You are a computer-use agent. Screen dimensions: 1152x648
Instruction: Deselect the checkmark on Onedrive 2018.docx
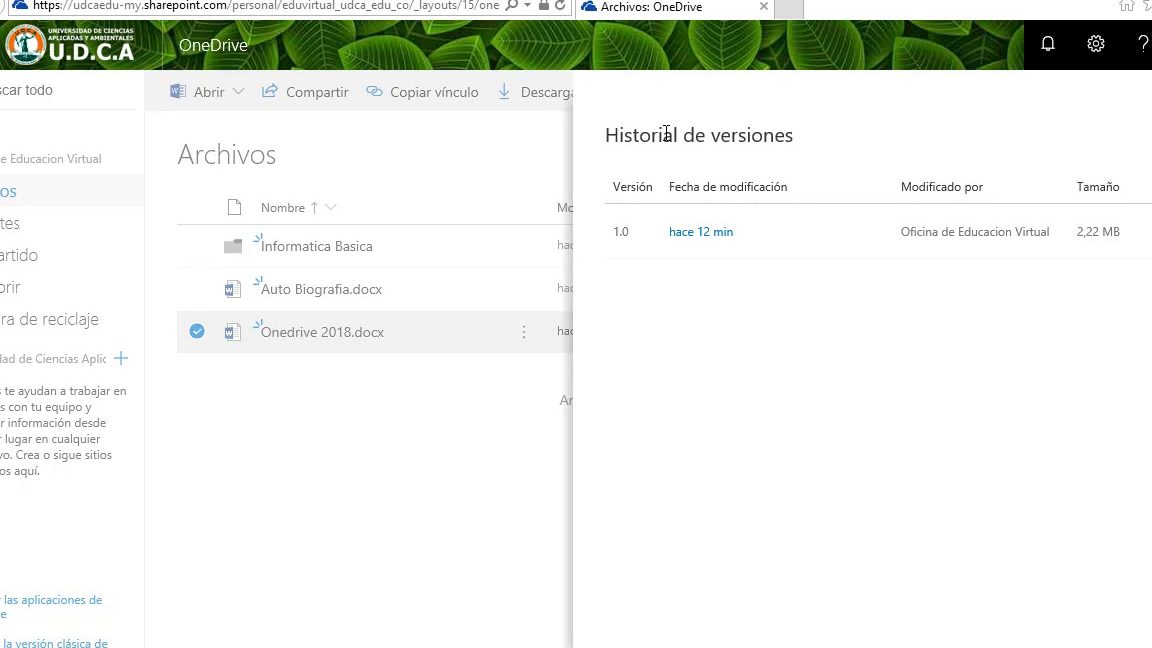196,331
